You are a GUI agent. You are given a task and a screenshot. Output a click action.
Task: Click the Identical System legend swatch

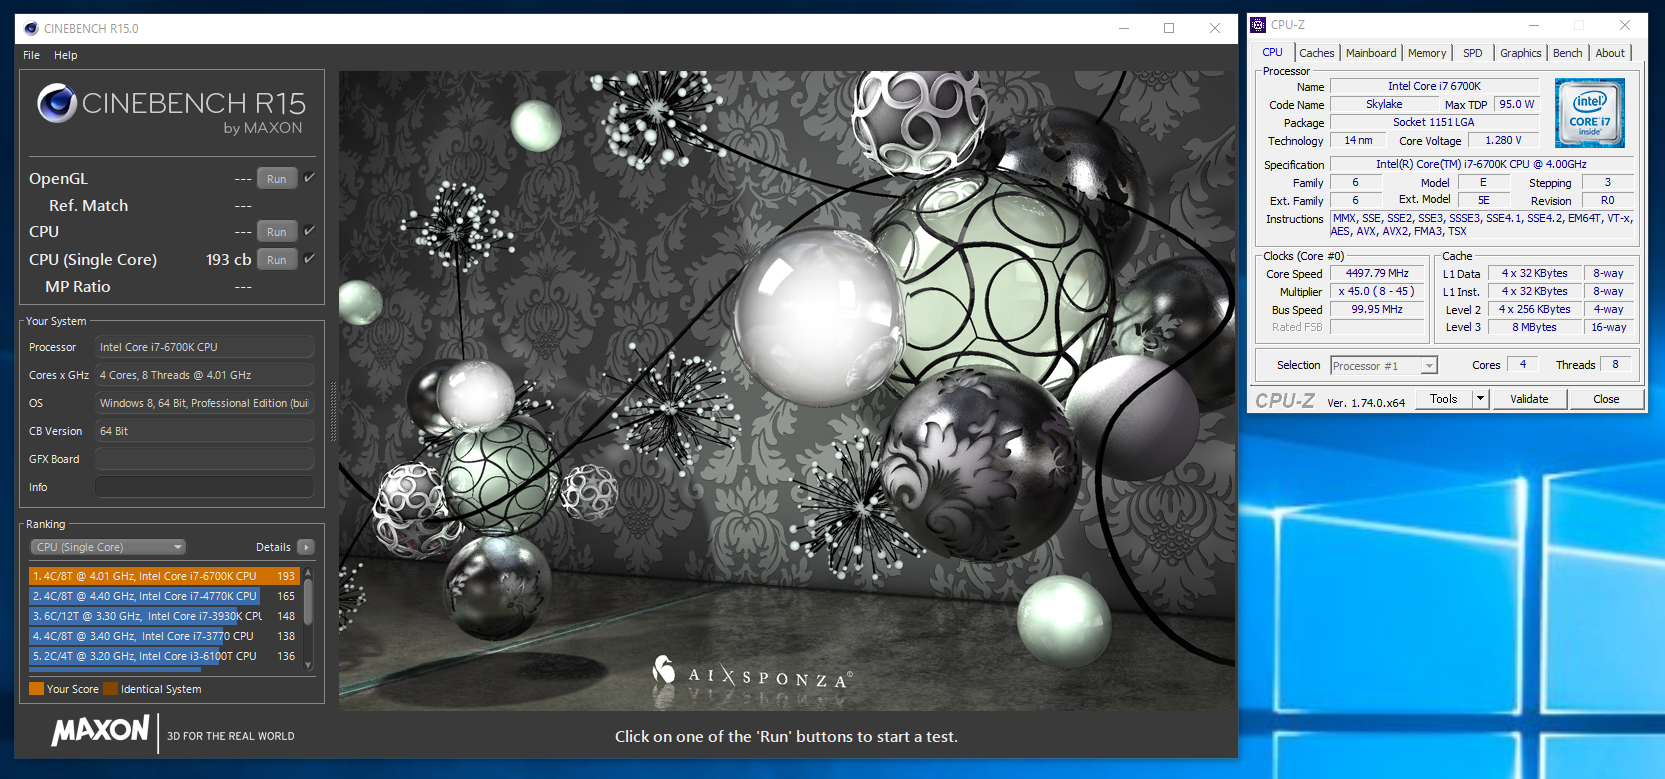click(x=110, y=689)
